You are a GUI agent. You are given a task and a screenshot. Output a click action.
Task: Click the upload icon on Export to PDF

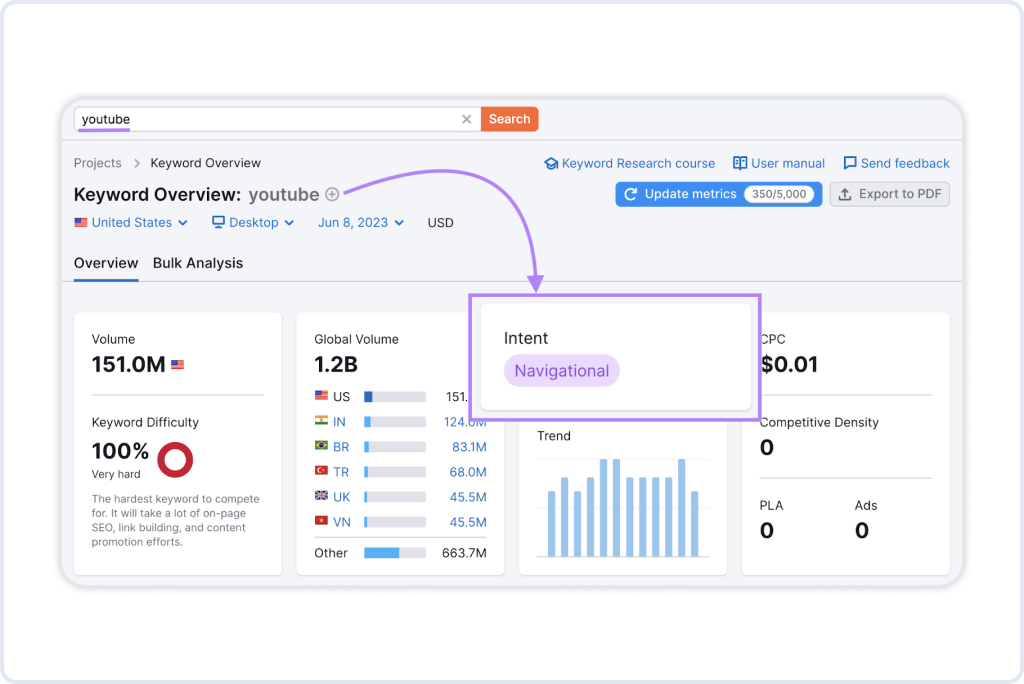844,194
